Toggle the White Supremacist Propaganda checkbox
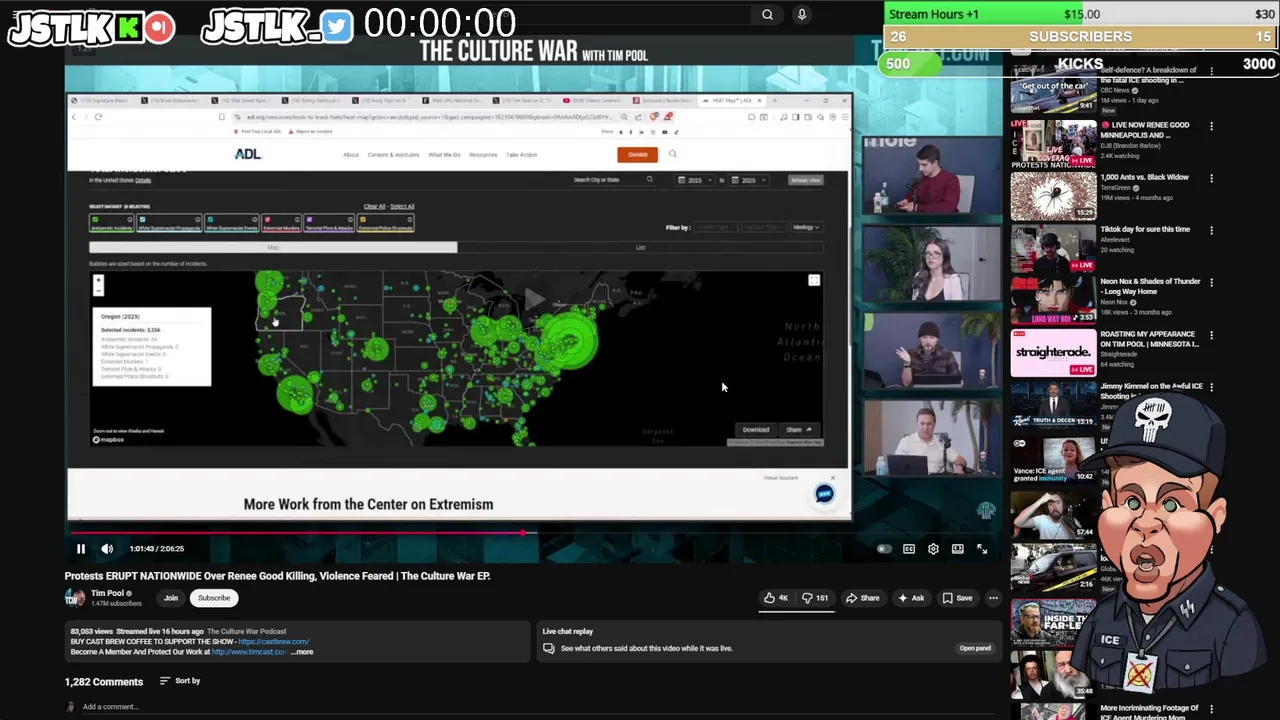Image resolution: width=1280 pixels, height=720 pixels. (x=142, y=220)
